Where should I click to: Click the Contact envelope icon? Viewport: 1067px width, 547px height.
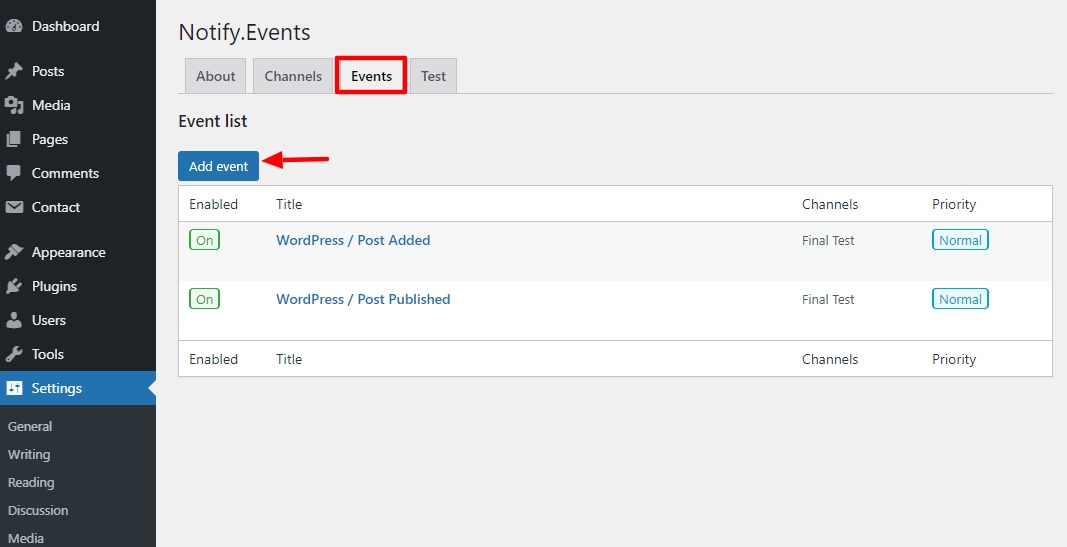(14, 208)
